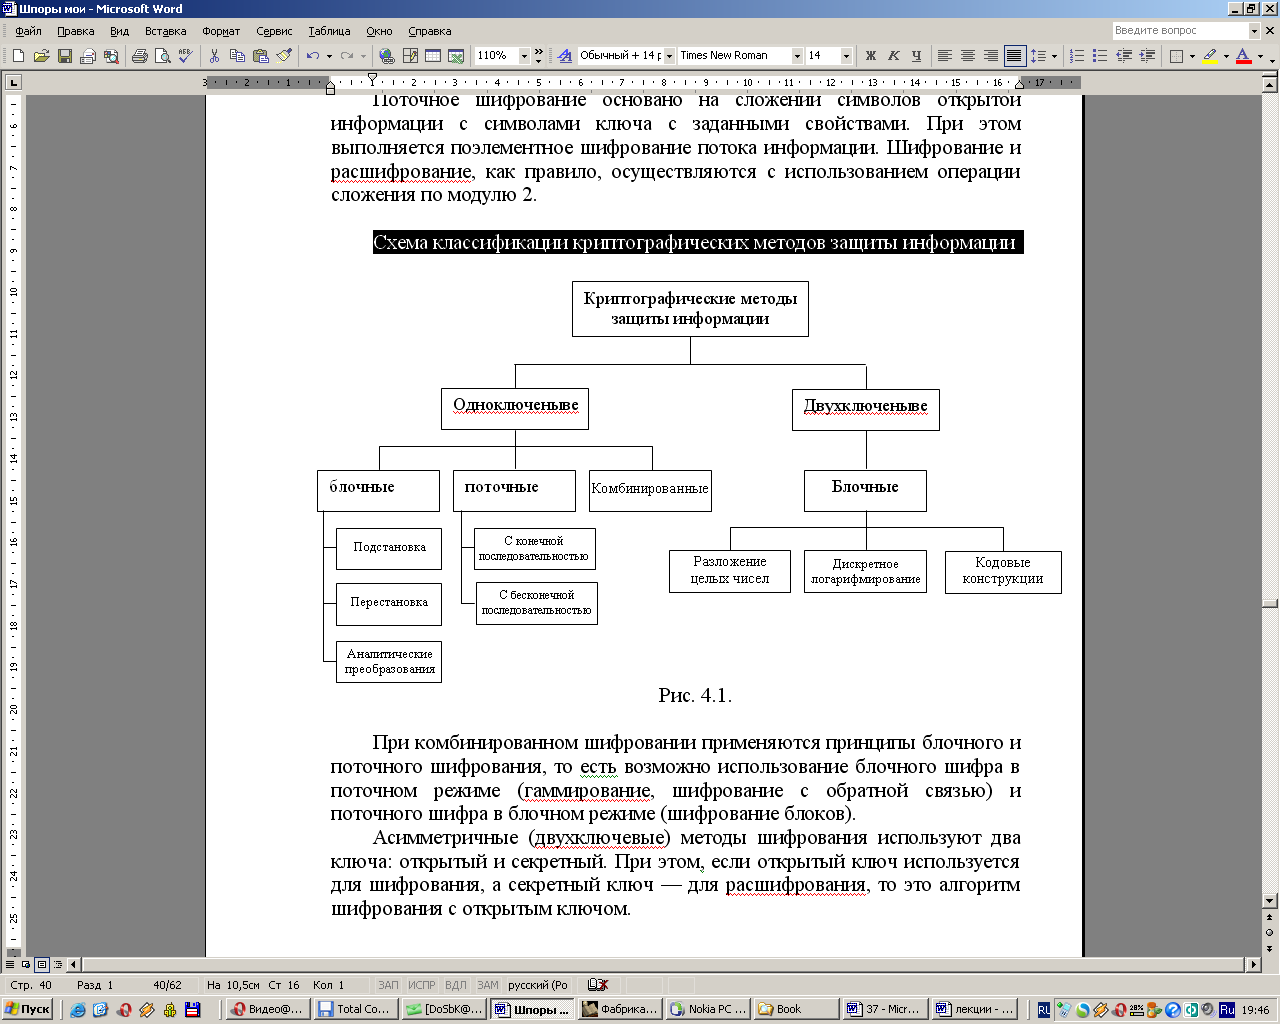
Task: Align text to the right
Action: pos(991,56)
